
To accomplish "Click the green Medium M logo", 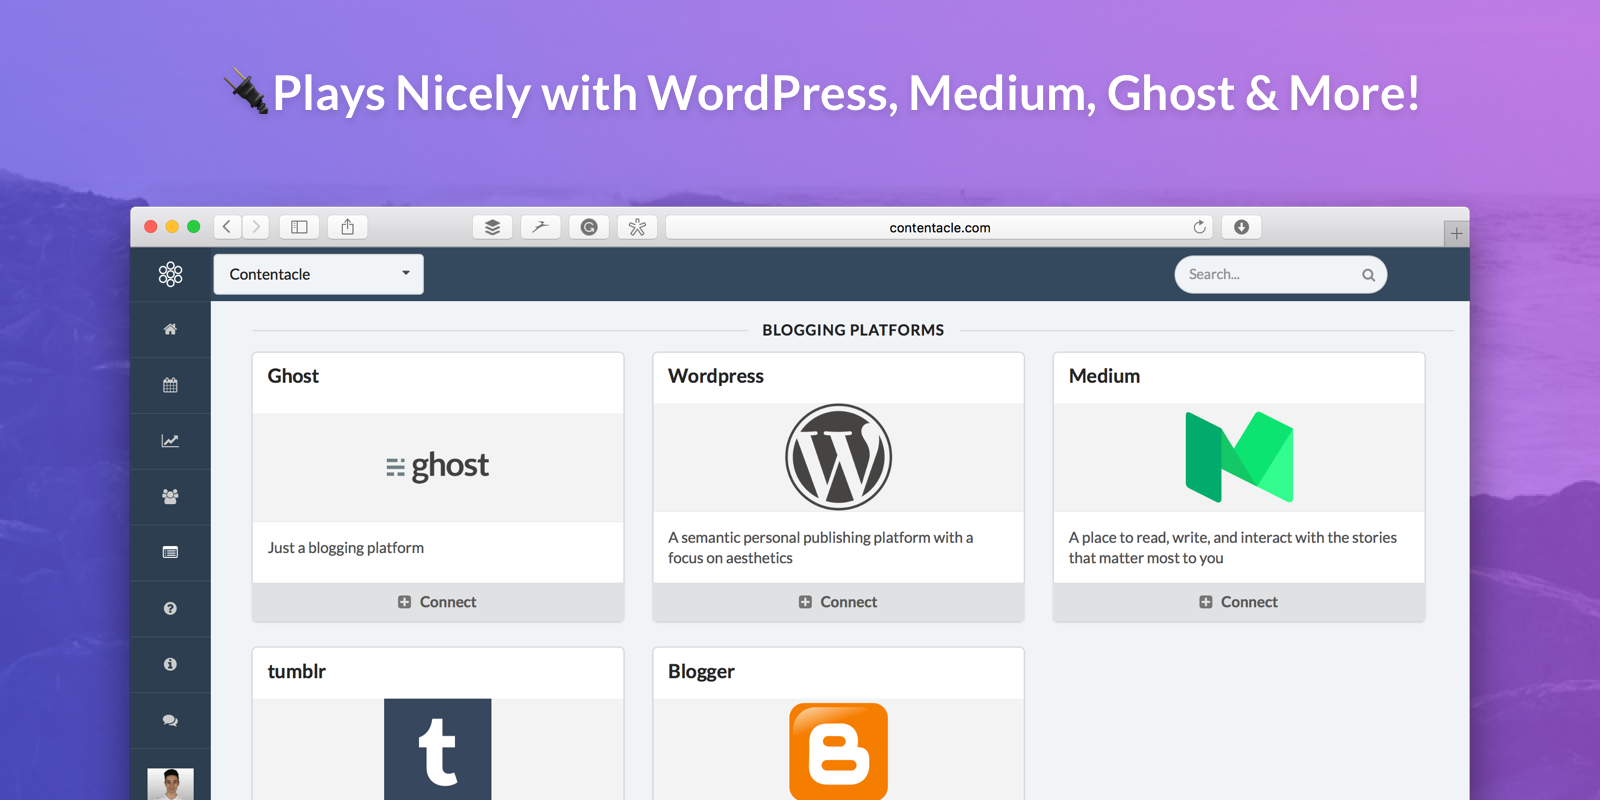I will [x=1239, y=457].
